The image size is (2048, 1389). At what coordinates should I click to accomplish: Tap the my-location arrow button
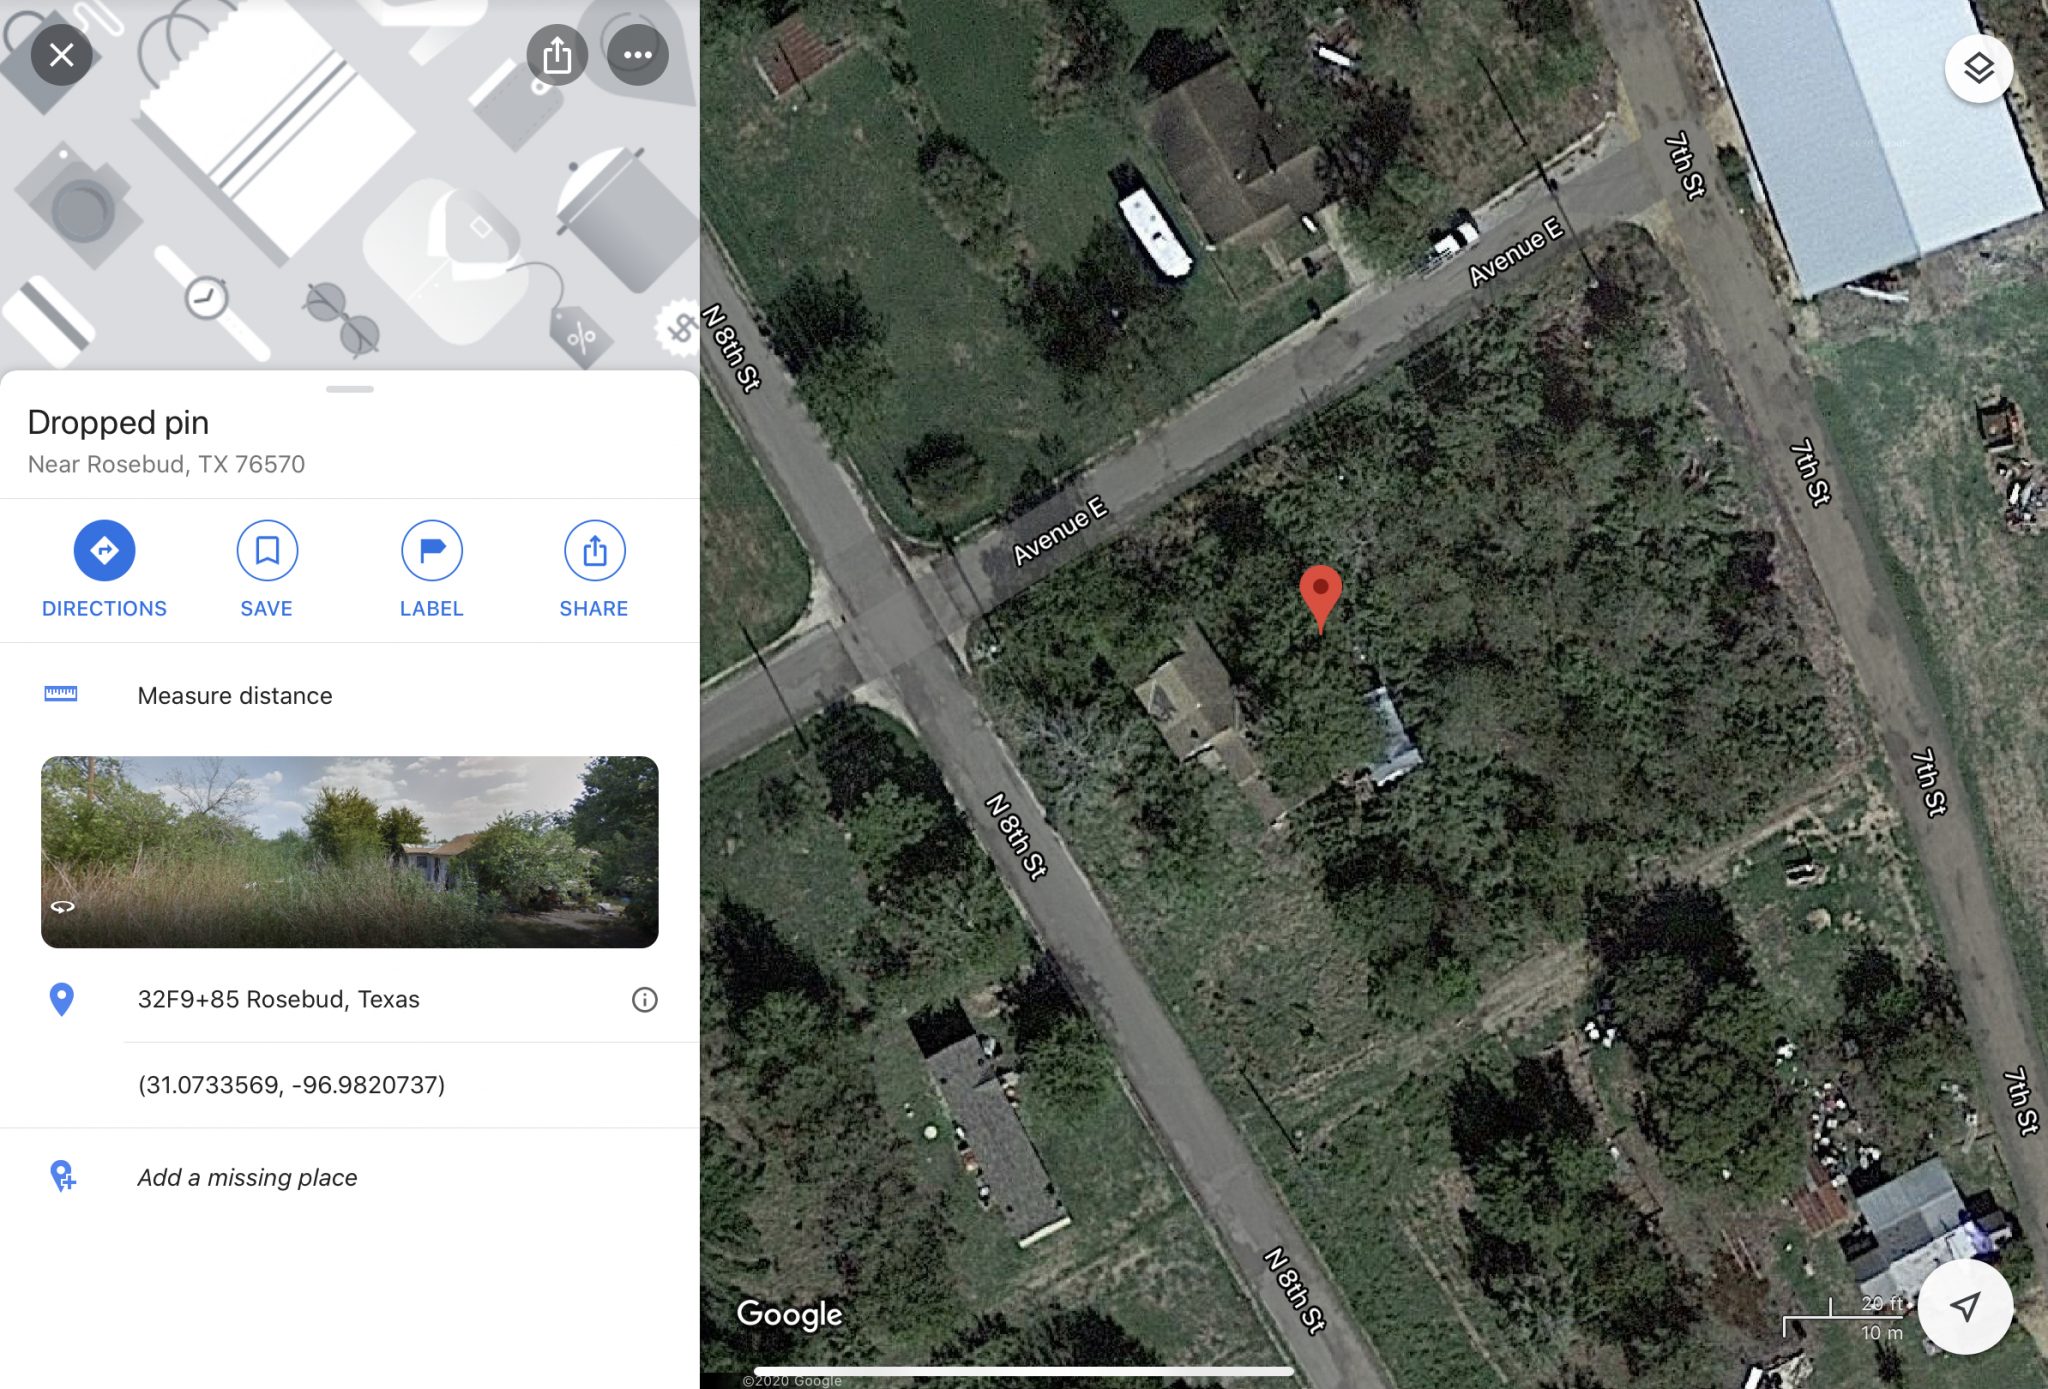point(1965,1306)
